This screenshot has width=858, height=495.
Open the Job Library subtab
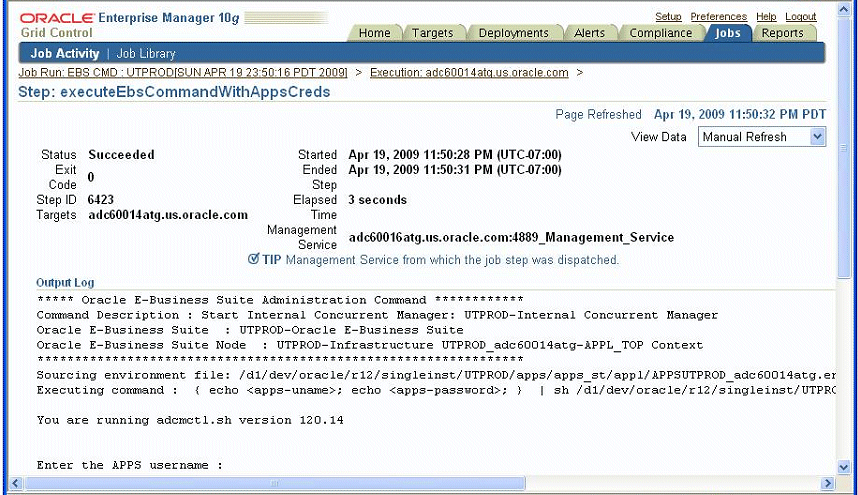[146, 54]
